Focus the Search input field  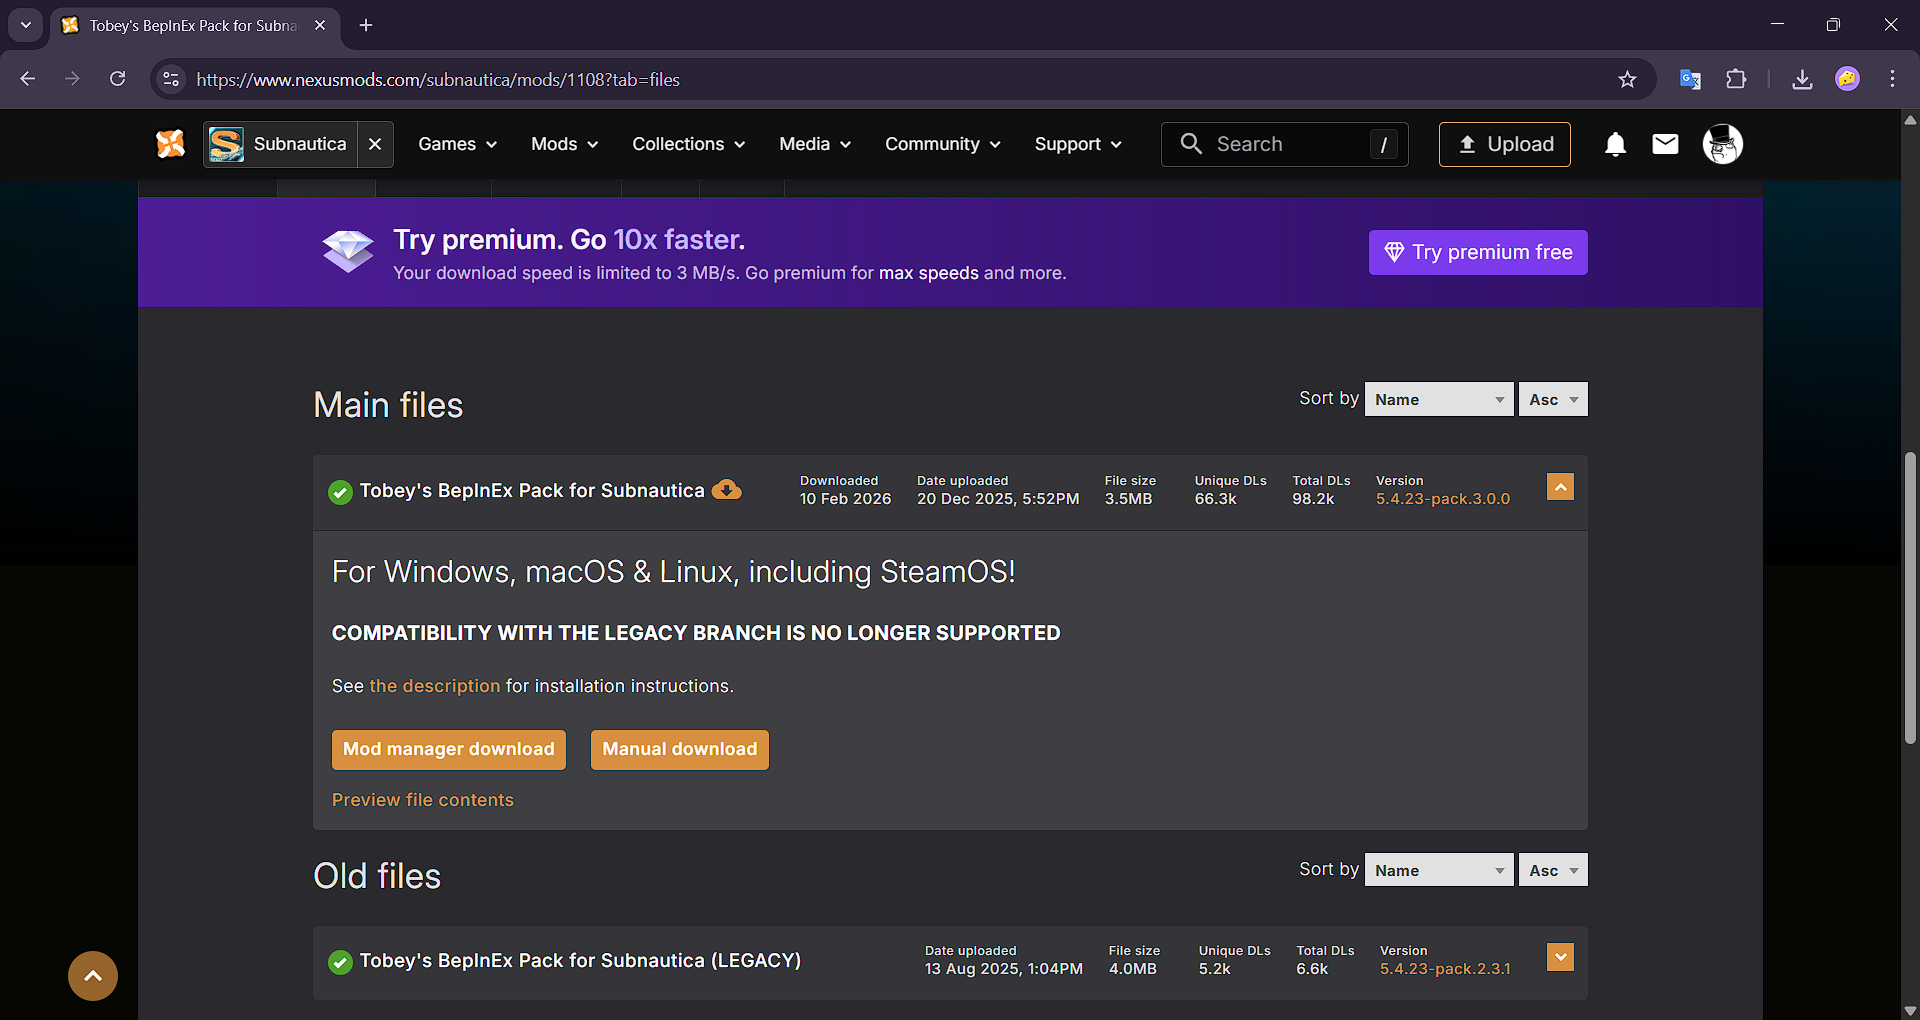(x=1285, y=144)
